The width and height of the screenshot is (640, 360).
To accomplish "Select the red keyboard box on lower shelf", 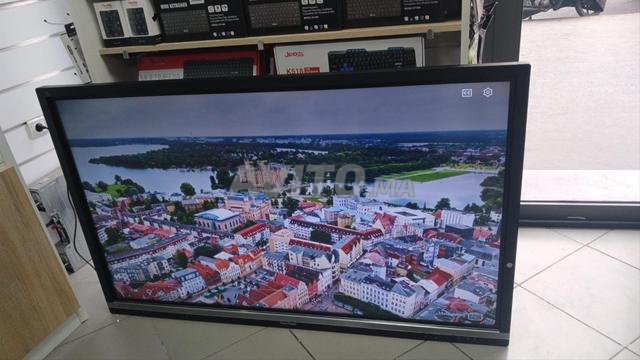I will coord(198,65).
